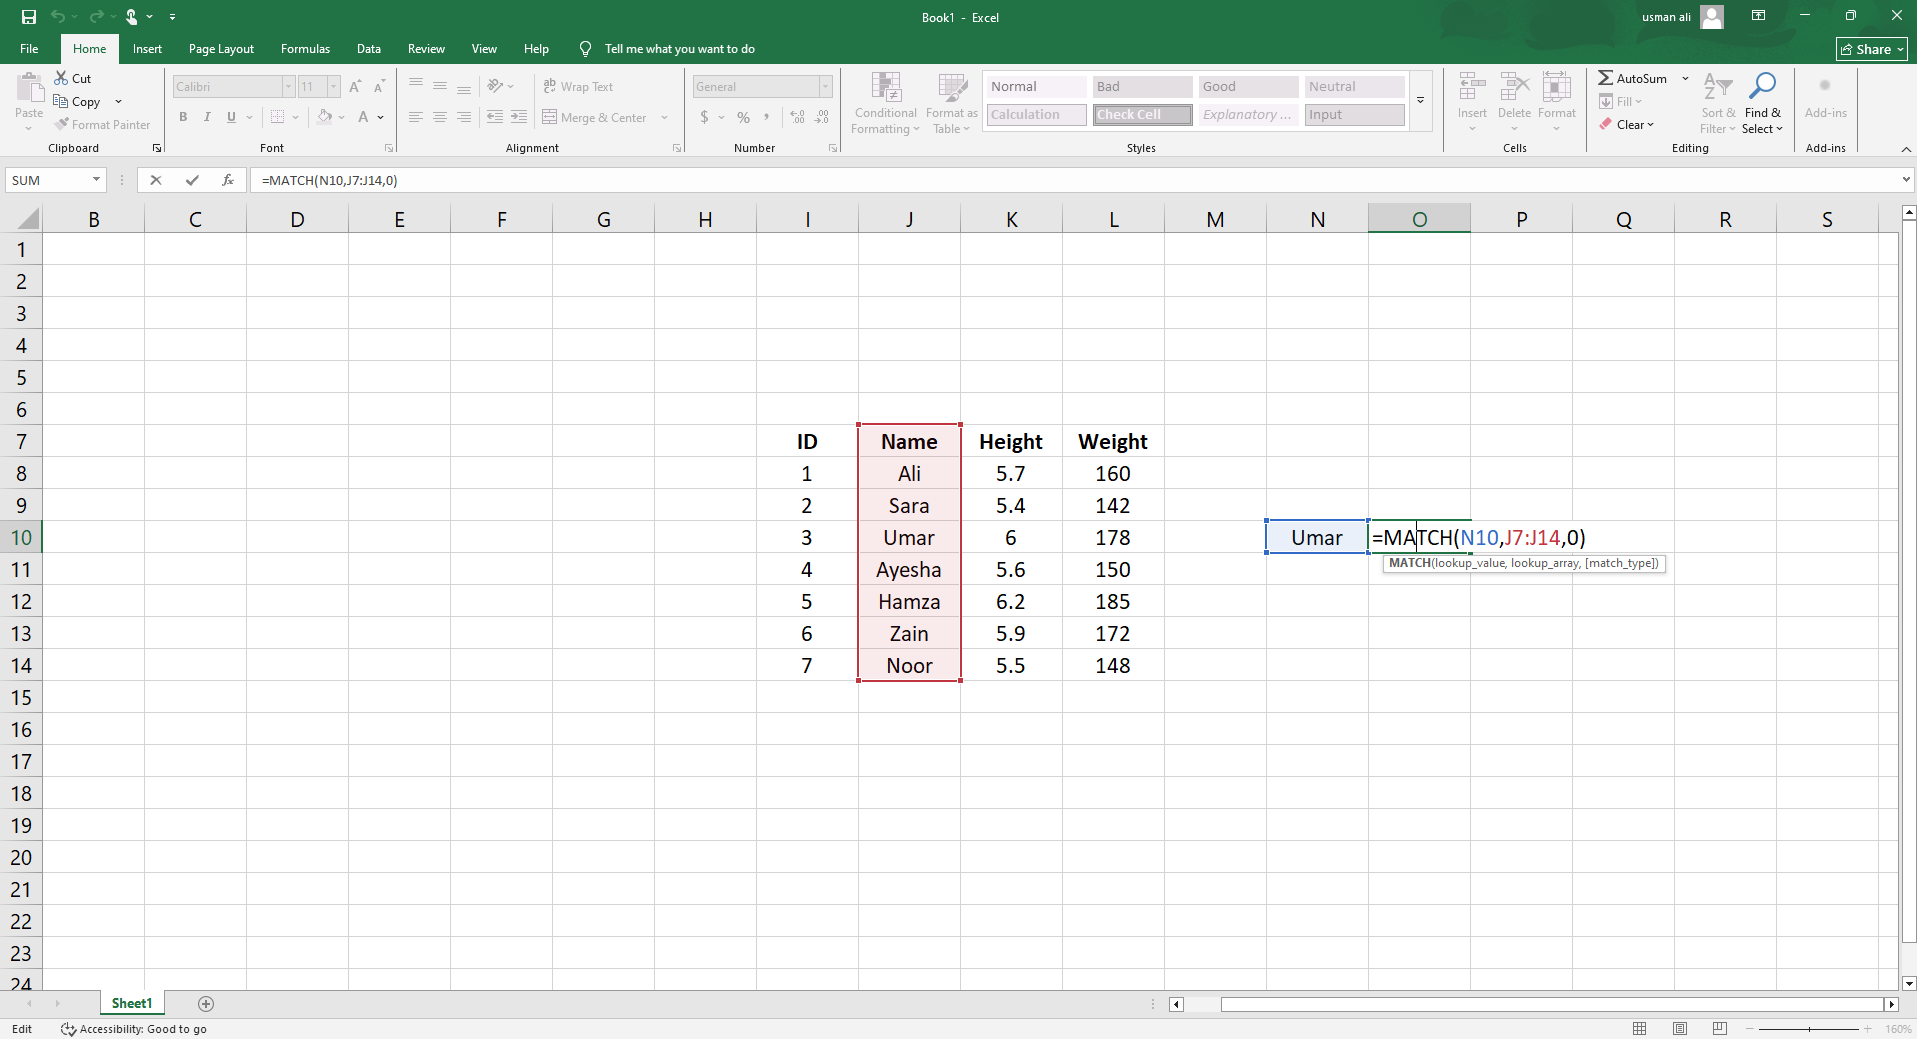Click the Cut scissors icon
The width and height of the screenshot is (1917, 1039).
[x=62, y=78]
